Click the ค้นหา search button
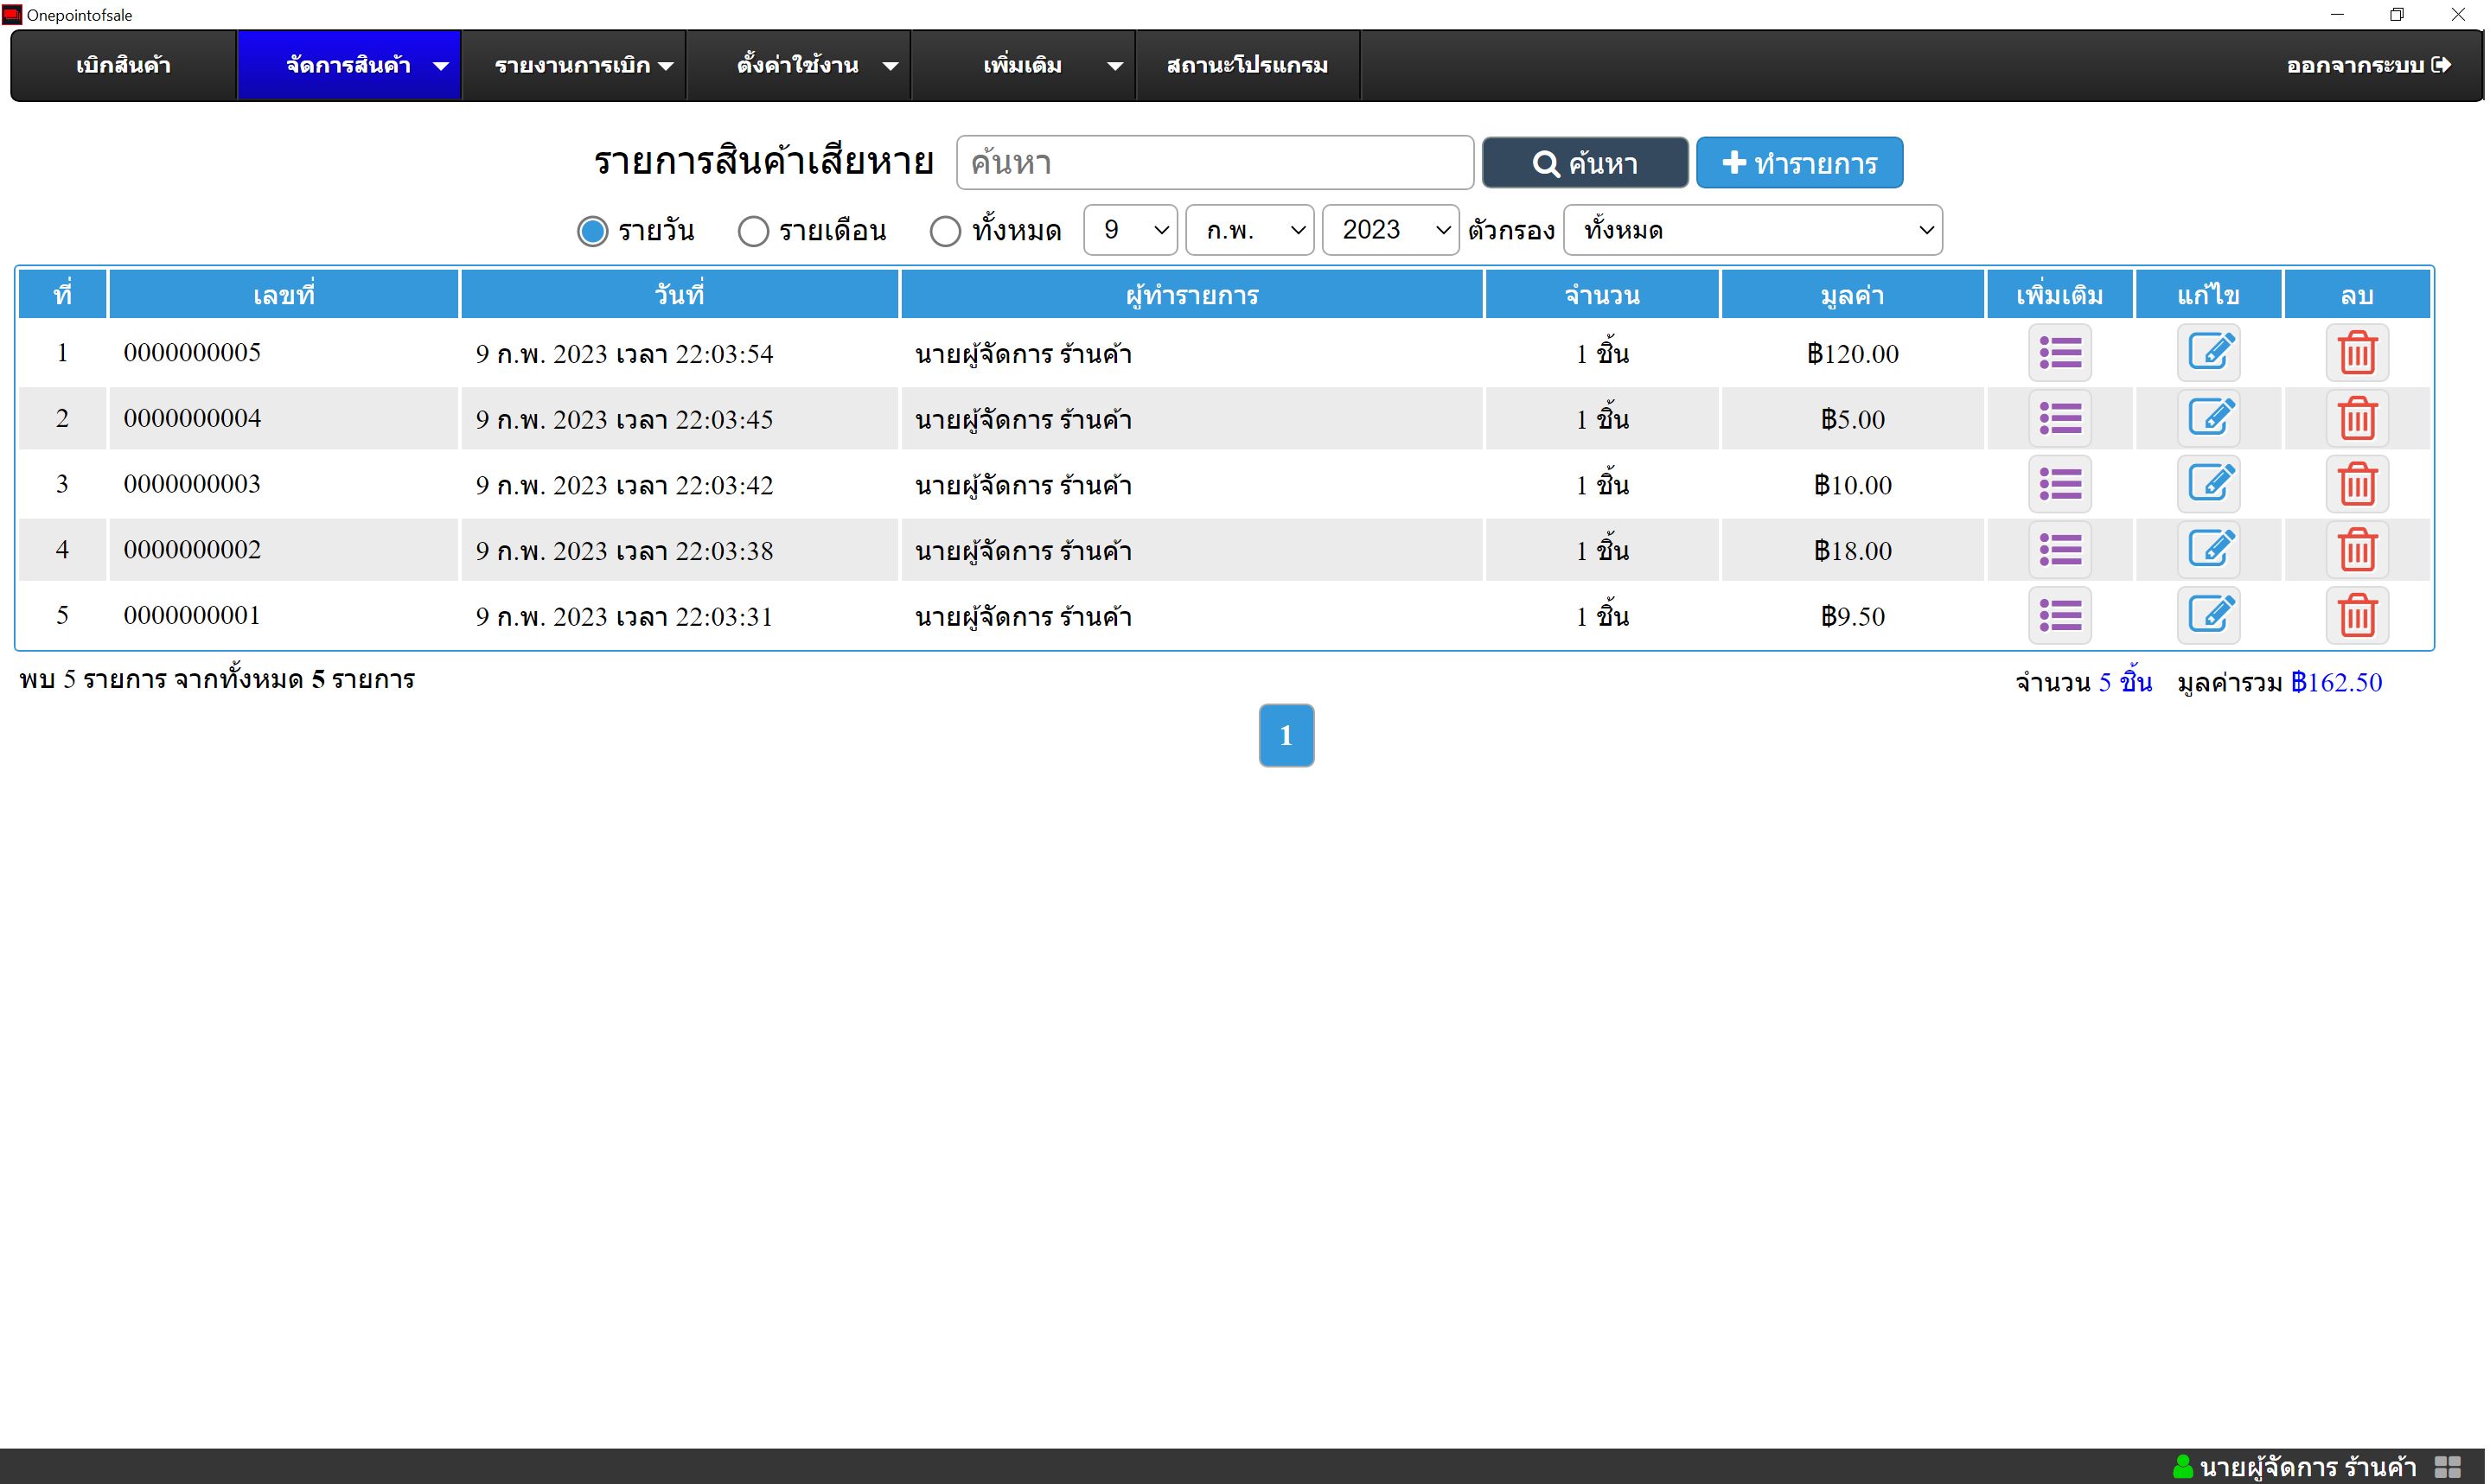The width and height of the screenshot is (2490, 1484). tap(1584, 163)
